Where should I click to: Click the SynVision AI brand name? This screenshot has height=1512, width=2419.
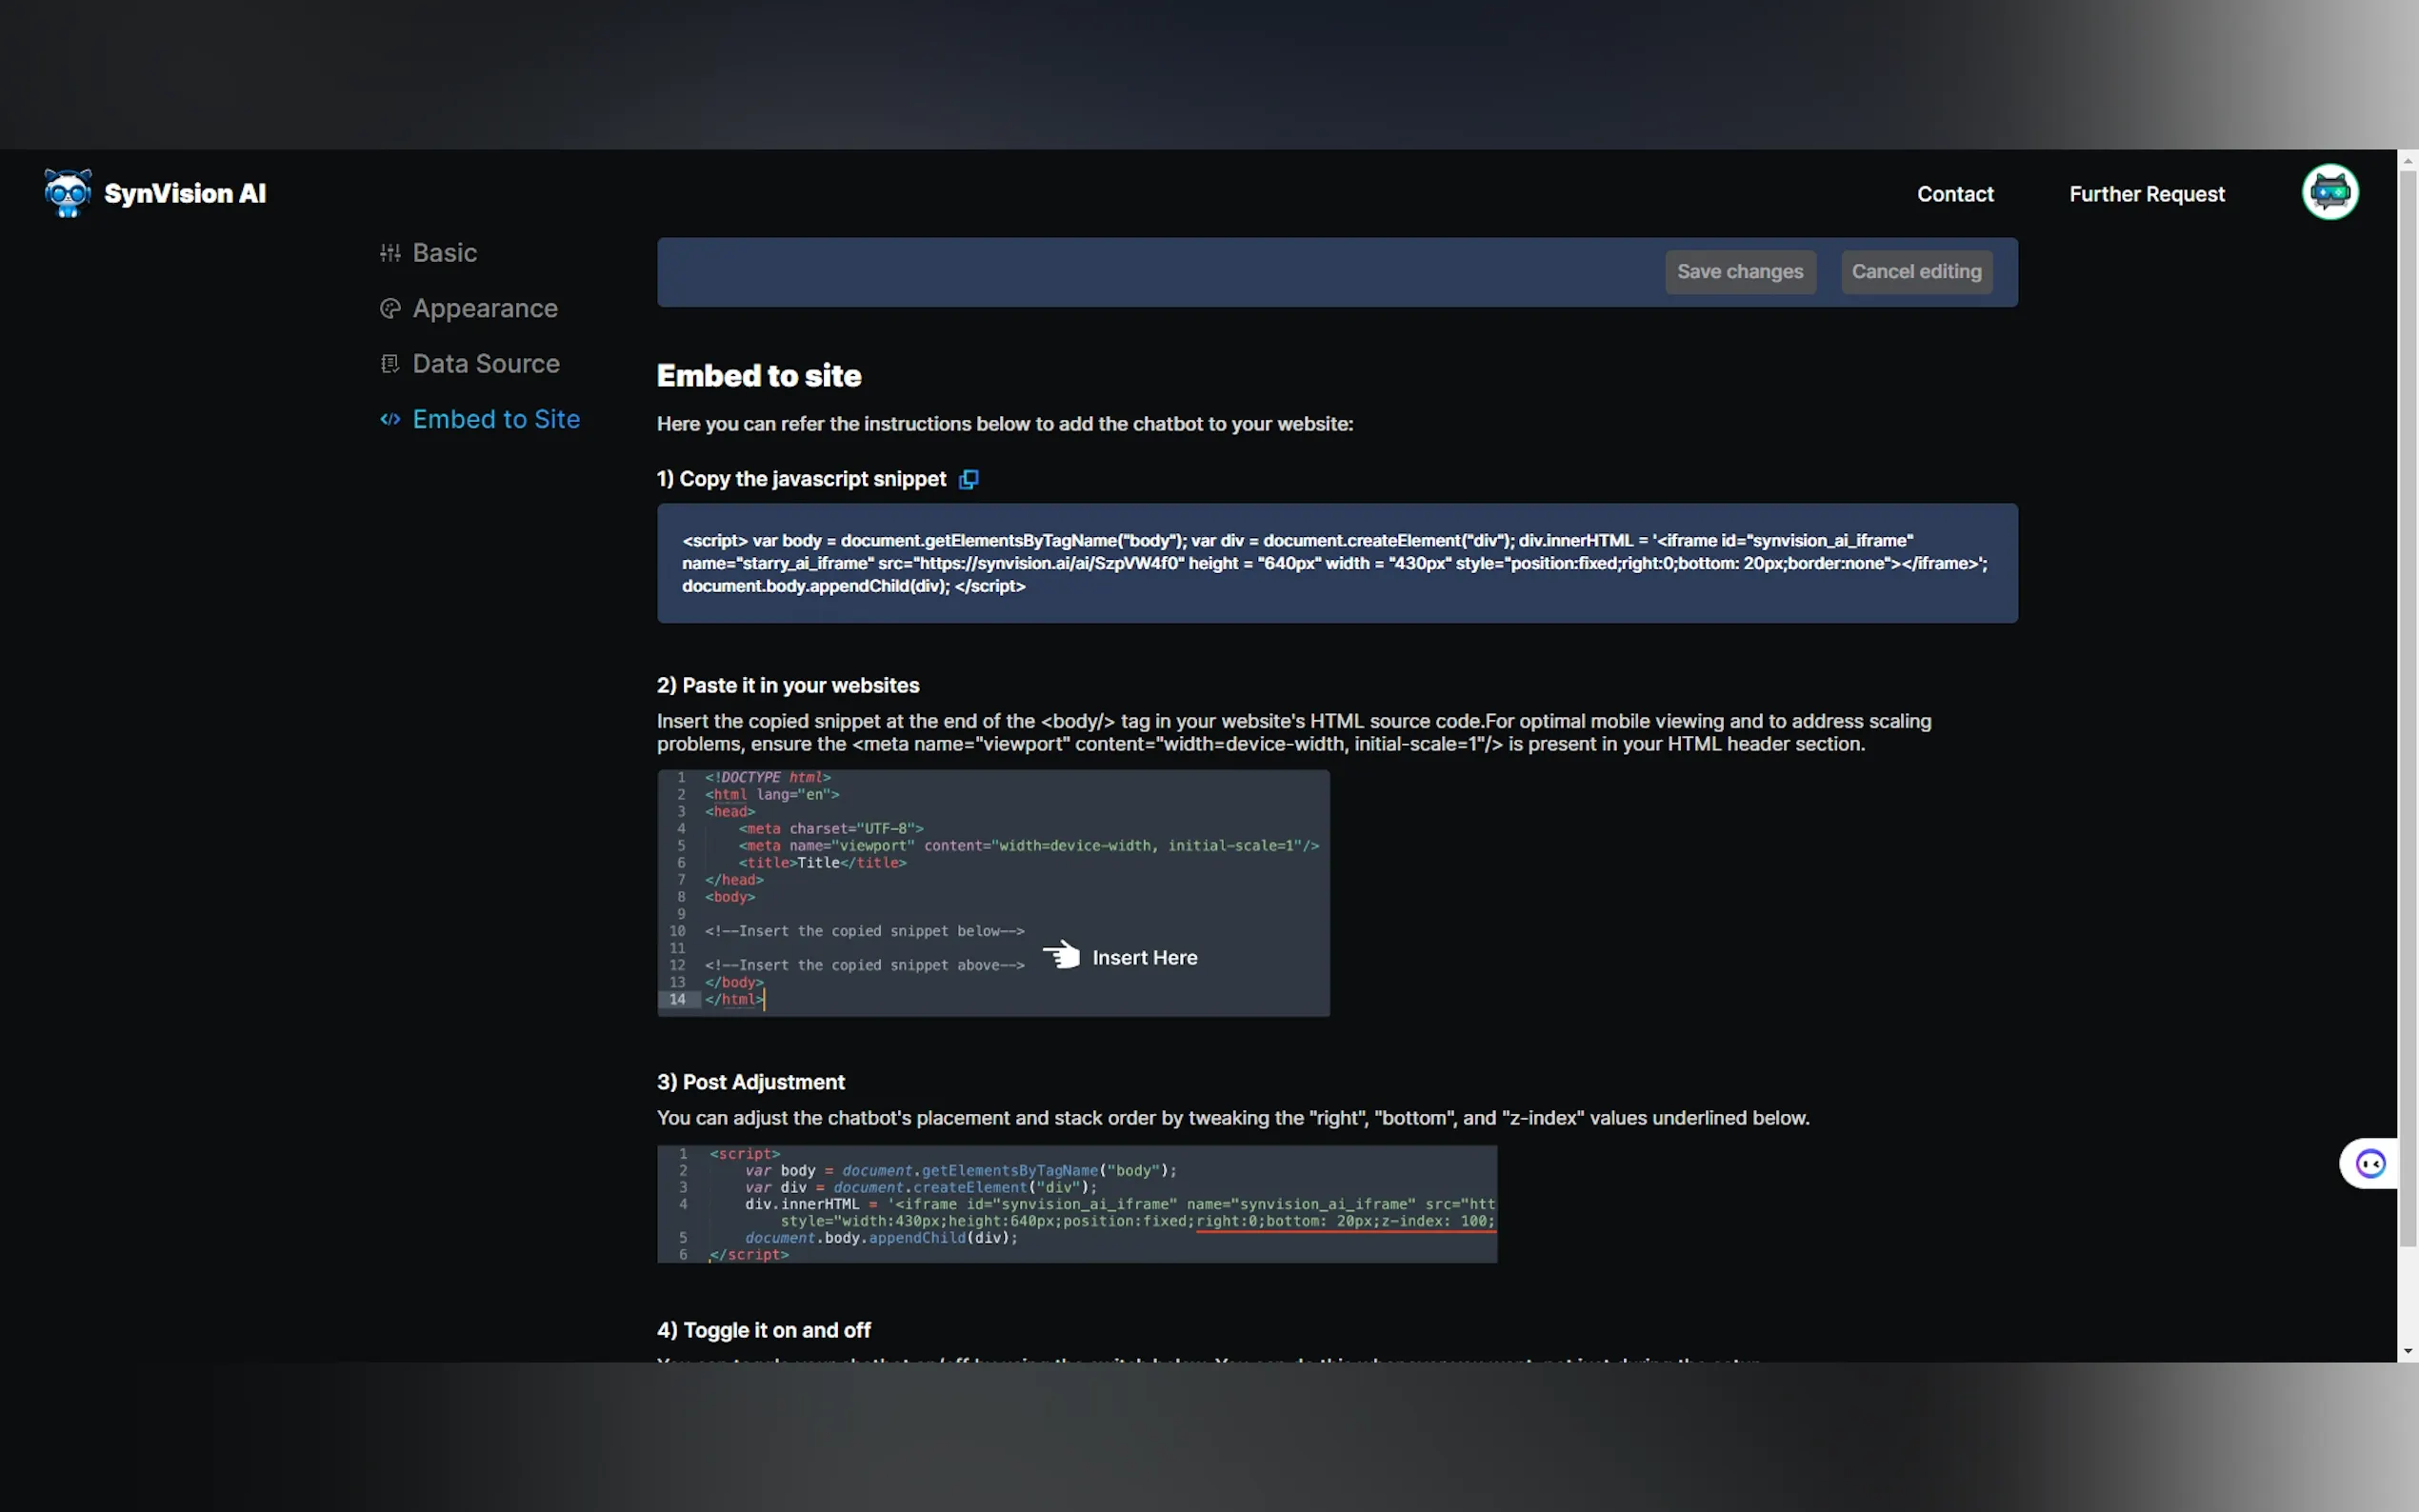point(185,194)
